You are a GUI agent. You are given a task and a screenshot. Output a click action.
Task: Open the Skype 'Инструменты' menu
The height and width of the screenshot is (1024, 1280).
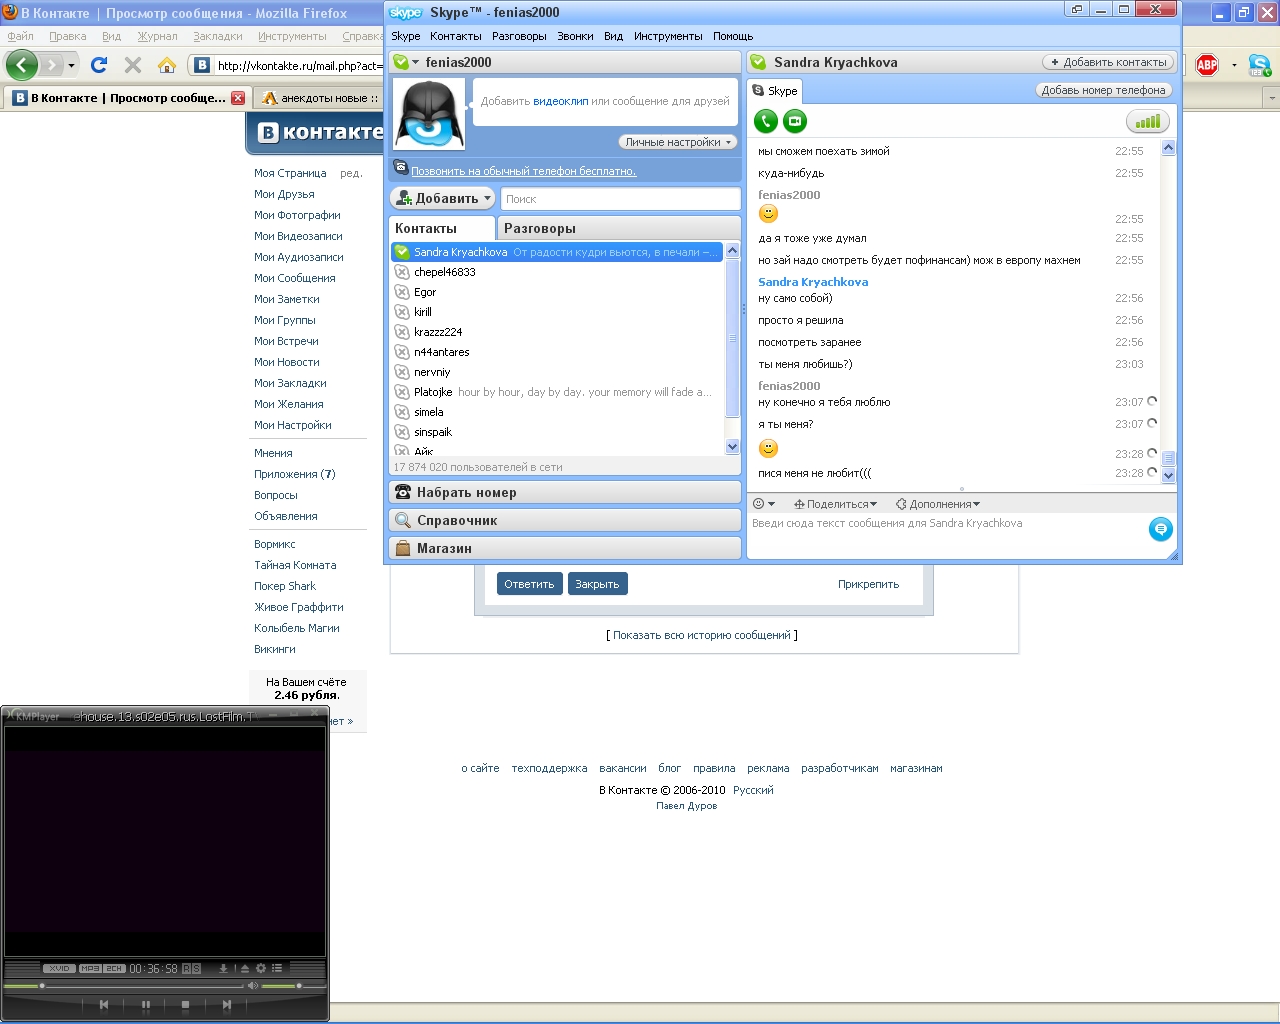[x=668, y=36]
